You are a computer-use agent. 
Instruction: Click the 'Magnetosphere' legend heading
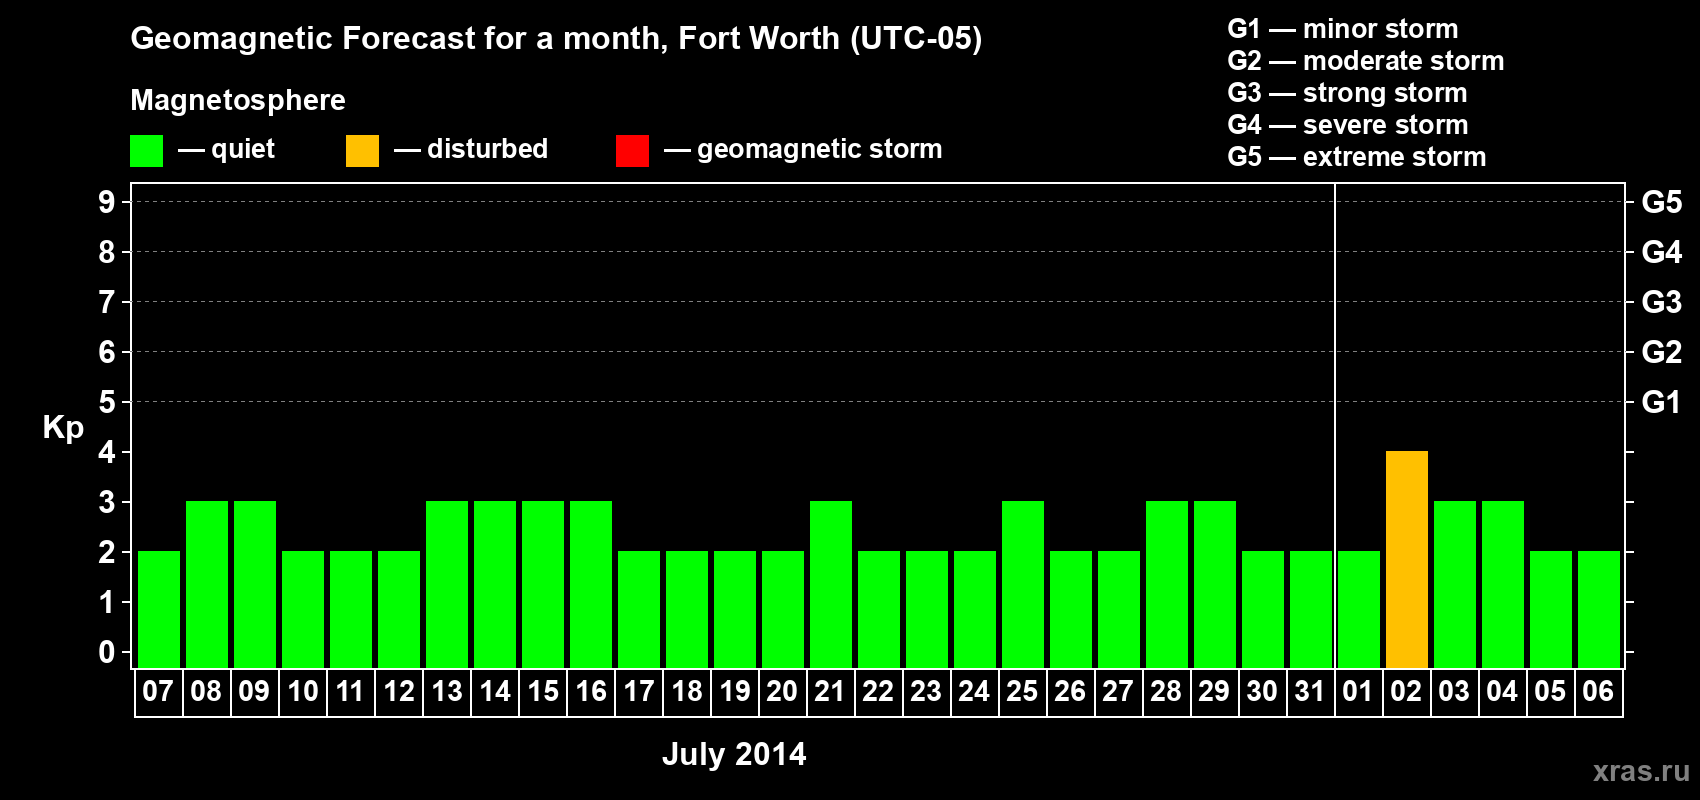[x=238, y=100]
